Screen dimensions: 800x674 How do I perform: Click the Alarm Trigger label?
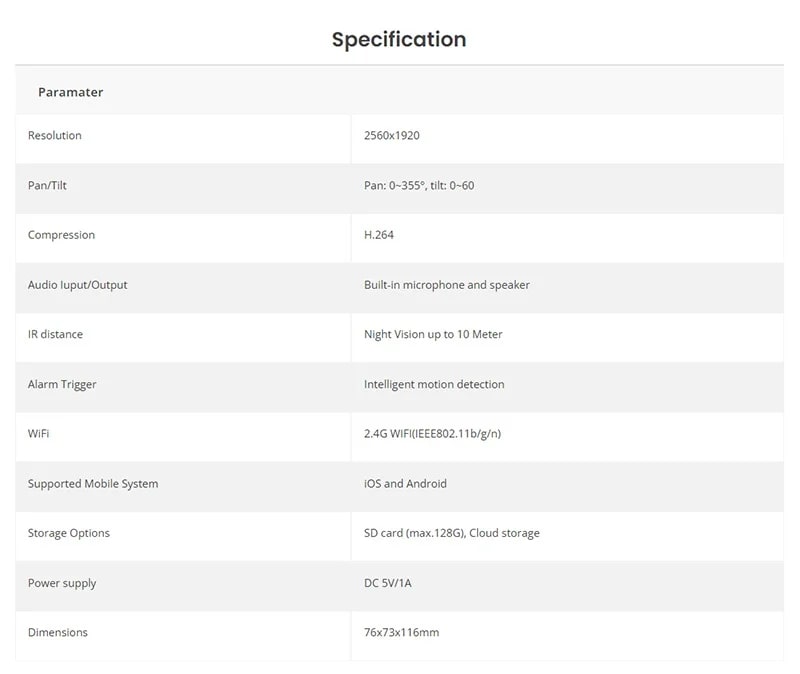(x=62, y=384)
